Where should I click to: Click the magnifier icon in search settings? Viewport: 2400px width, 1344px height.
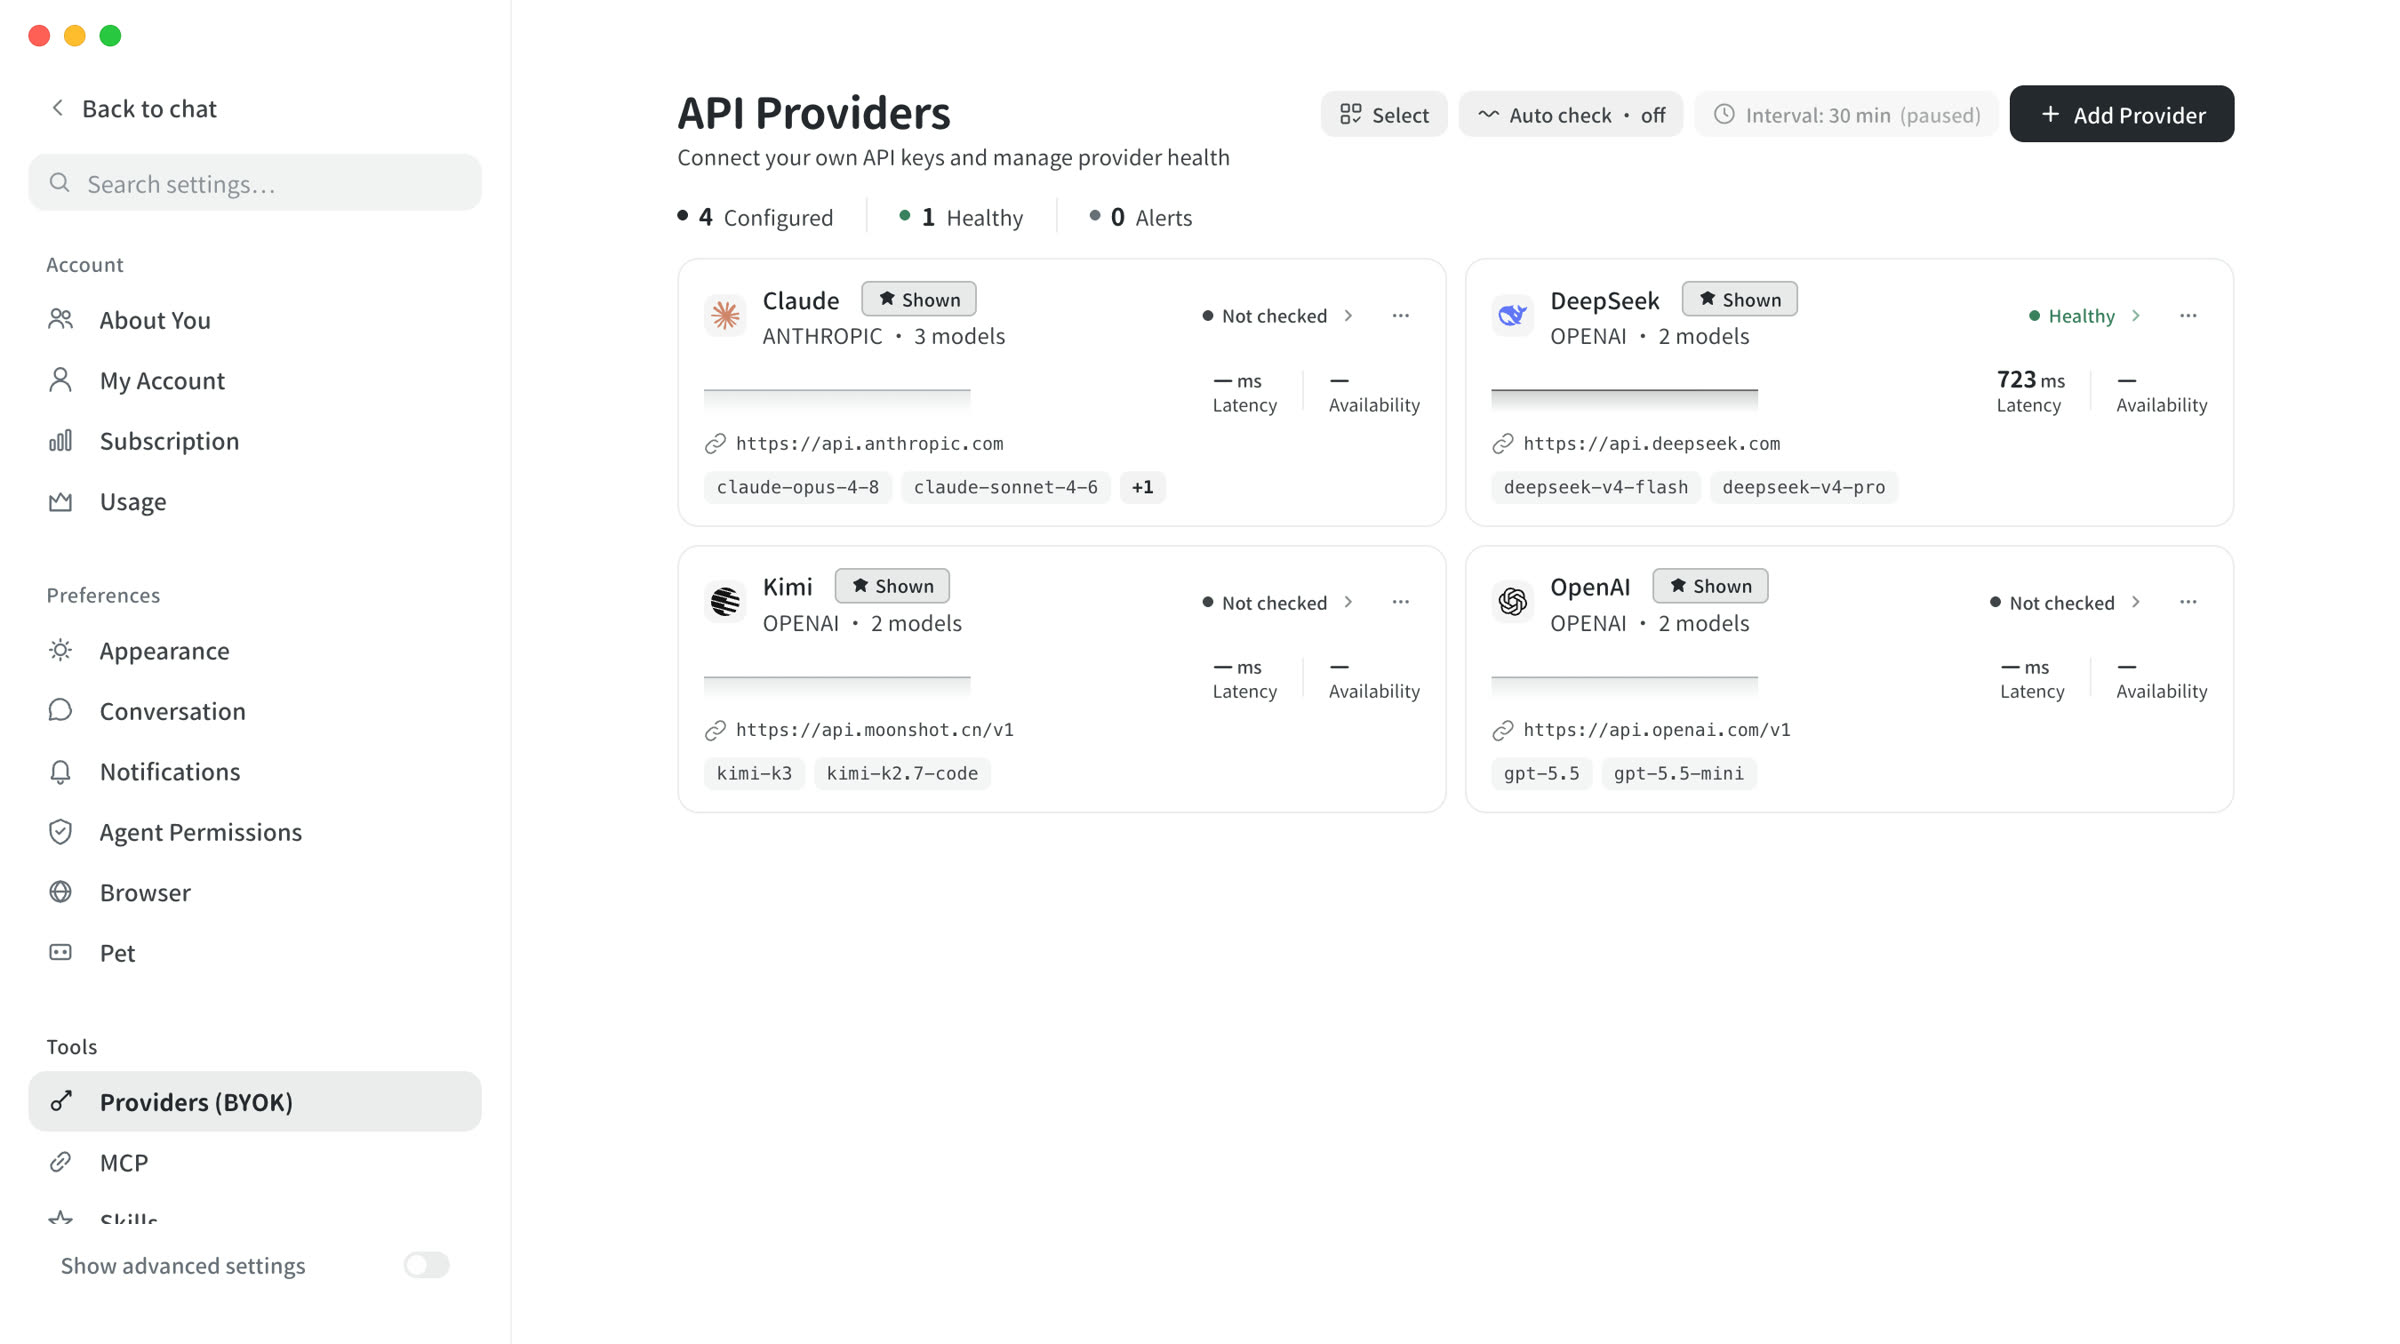pos(60,183)
